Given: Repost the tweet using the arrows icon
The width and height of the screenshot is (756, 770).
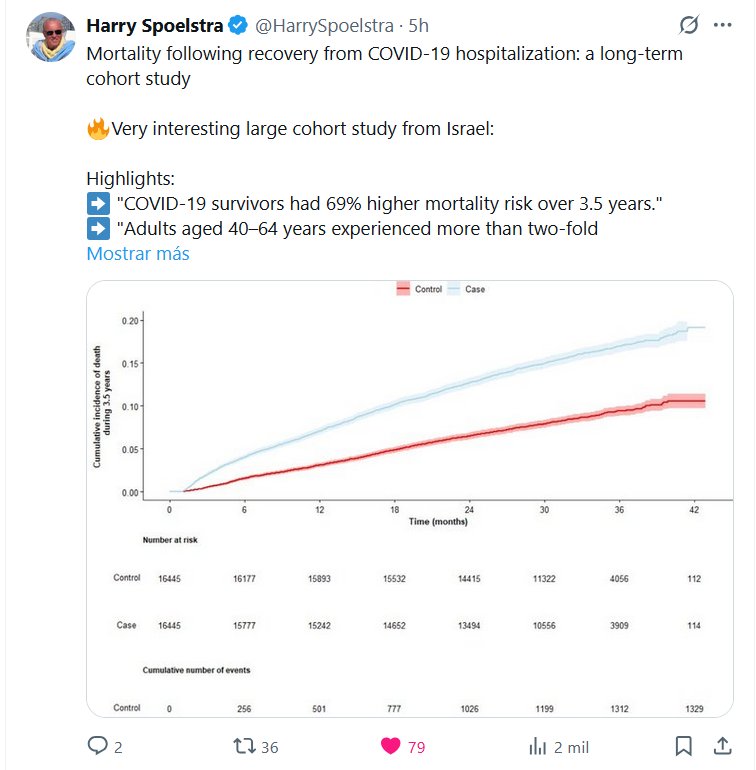Looking at the screenshot, I should tap(242, 746).
